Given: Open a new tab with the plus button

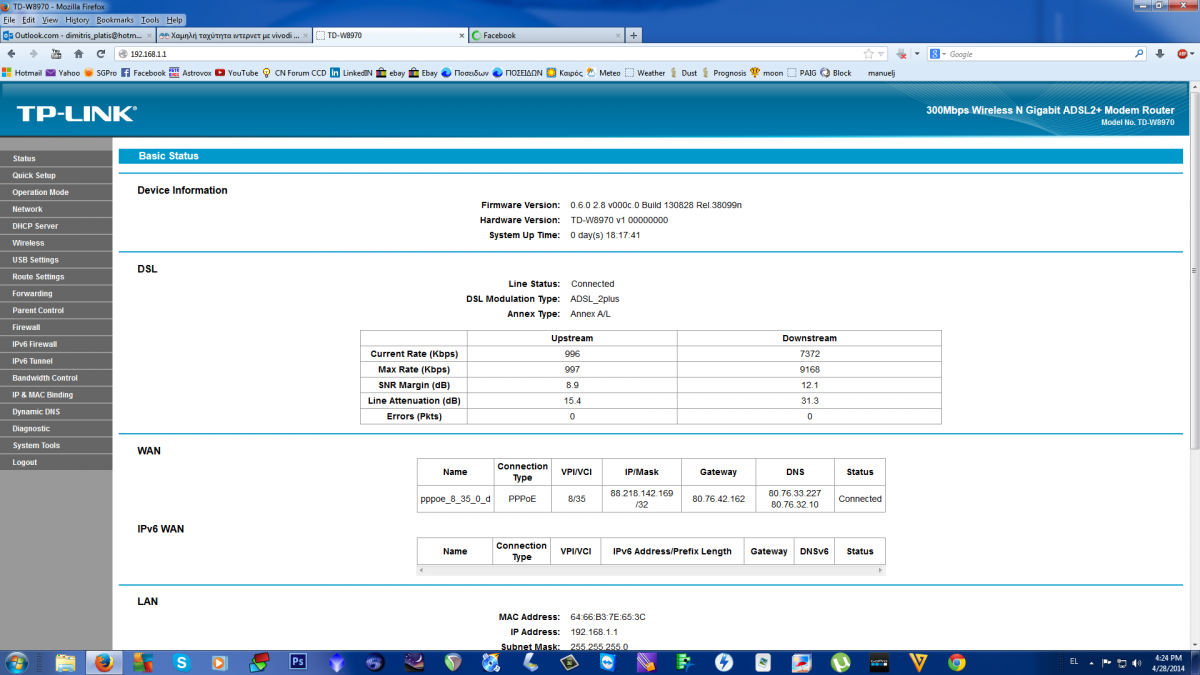Looking at the screenshot, I should click(634, 35).
